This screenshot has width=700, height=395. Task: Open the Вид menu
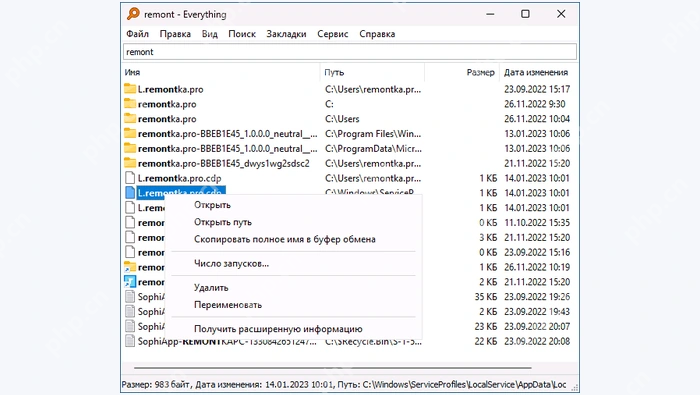(209, 34)
